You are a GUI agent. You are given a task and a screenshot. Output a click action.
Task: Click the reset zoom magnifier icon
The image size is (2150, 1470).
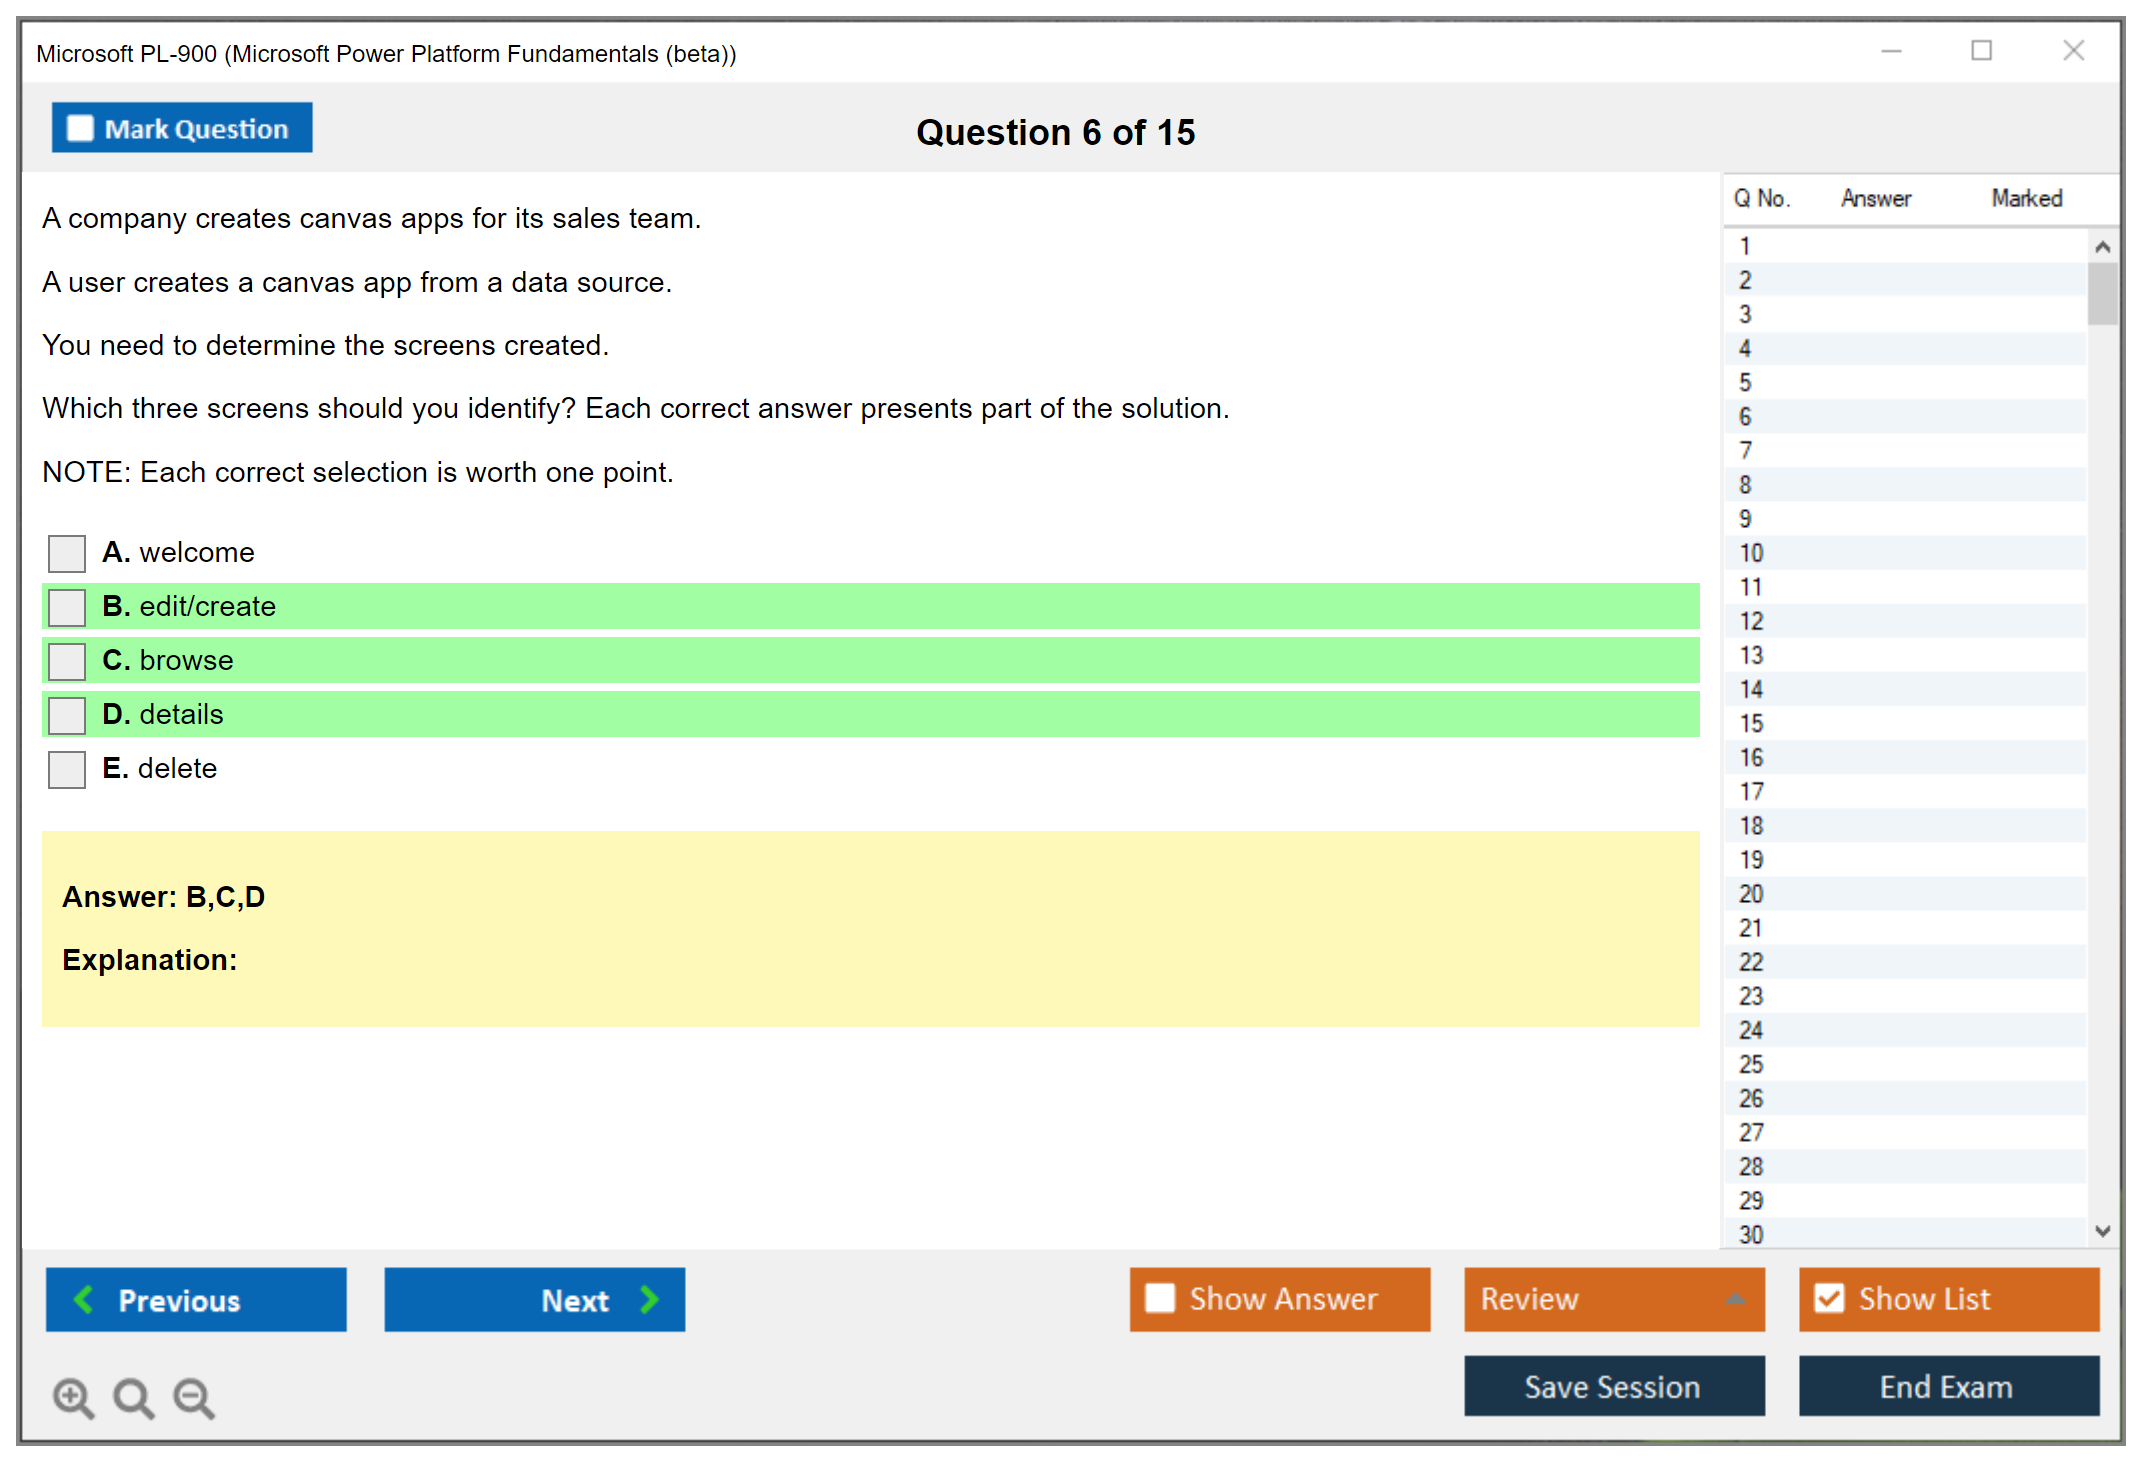[x=133, y=1397]
